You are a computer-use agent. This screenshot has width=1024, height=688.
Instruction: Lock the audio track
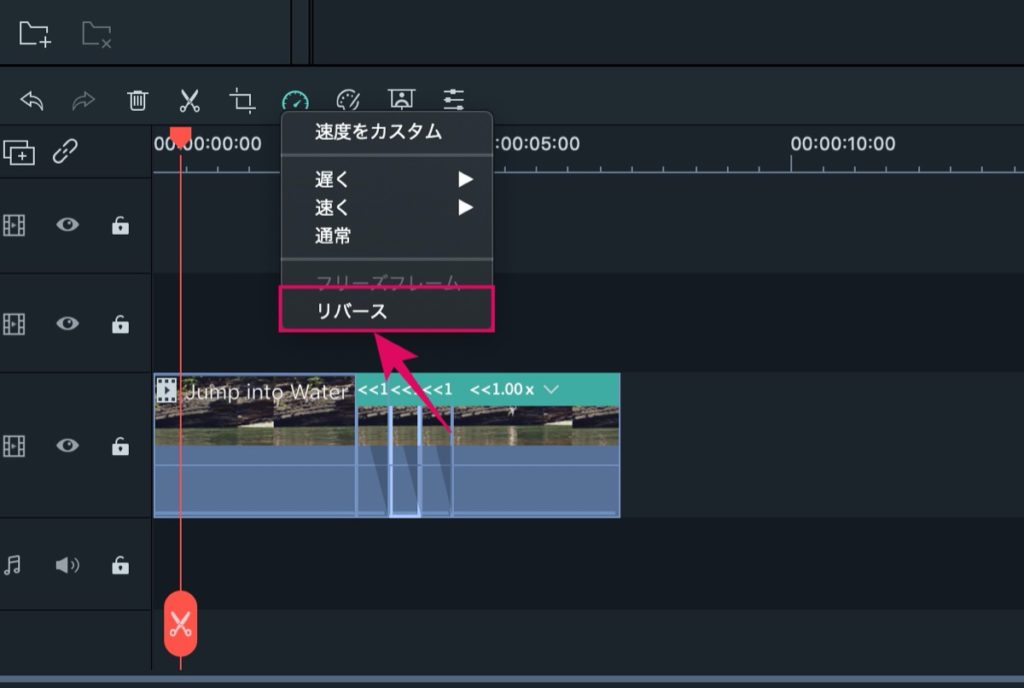click(x=120, y=565)
